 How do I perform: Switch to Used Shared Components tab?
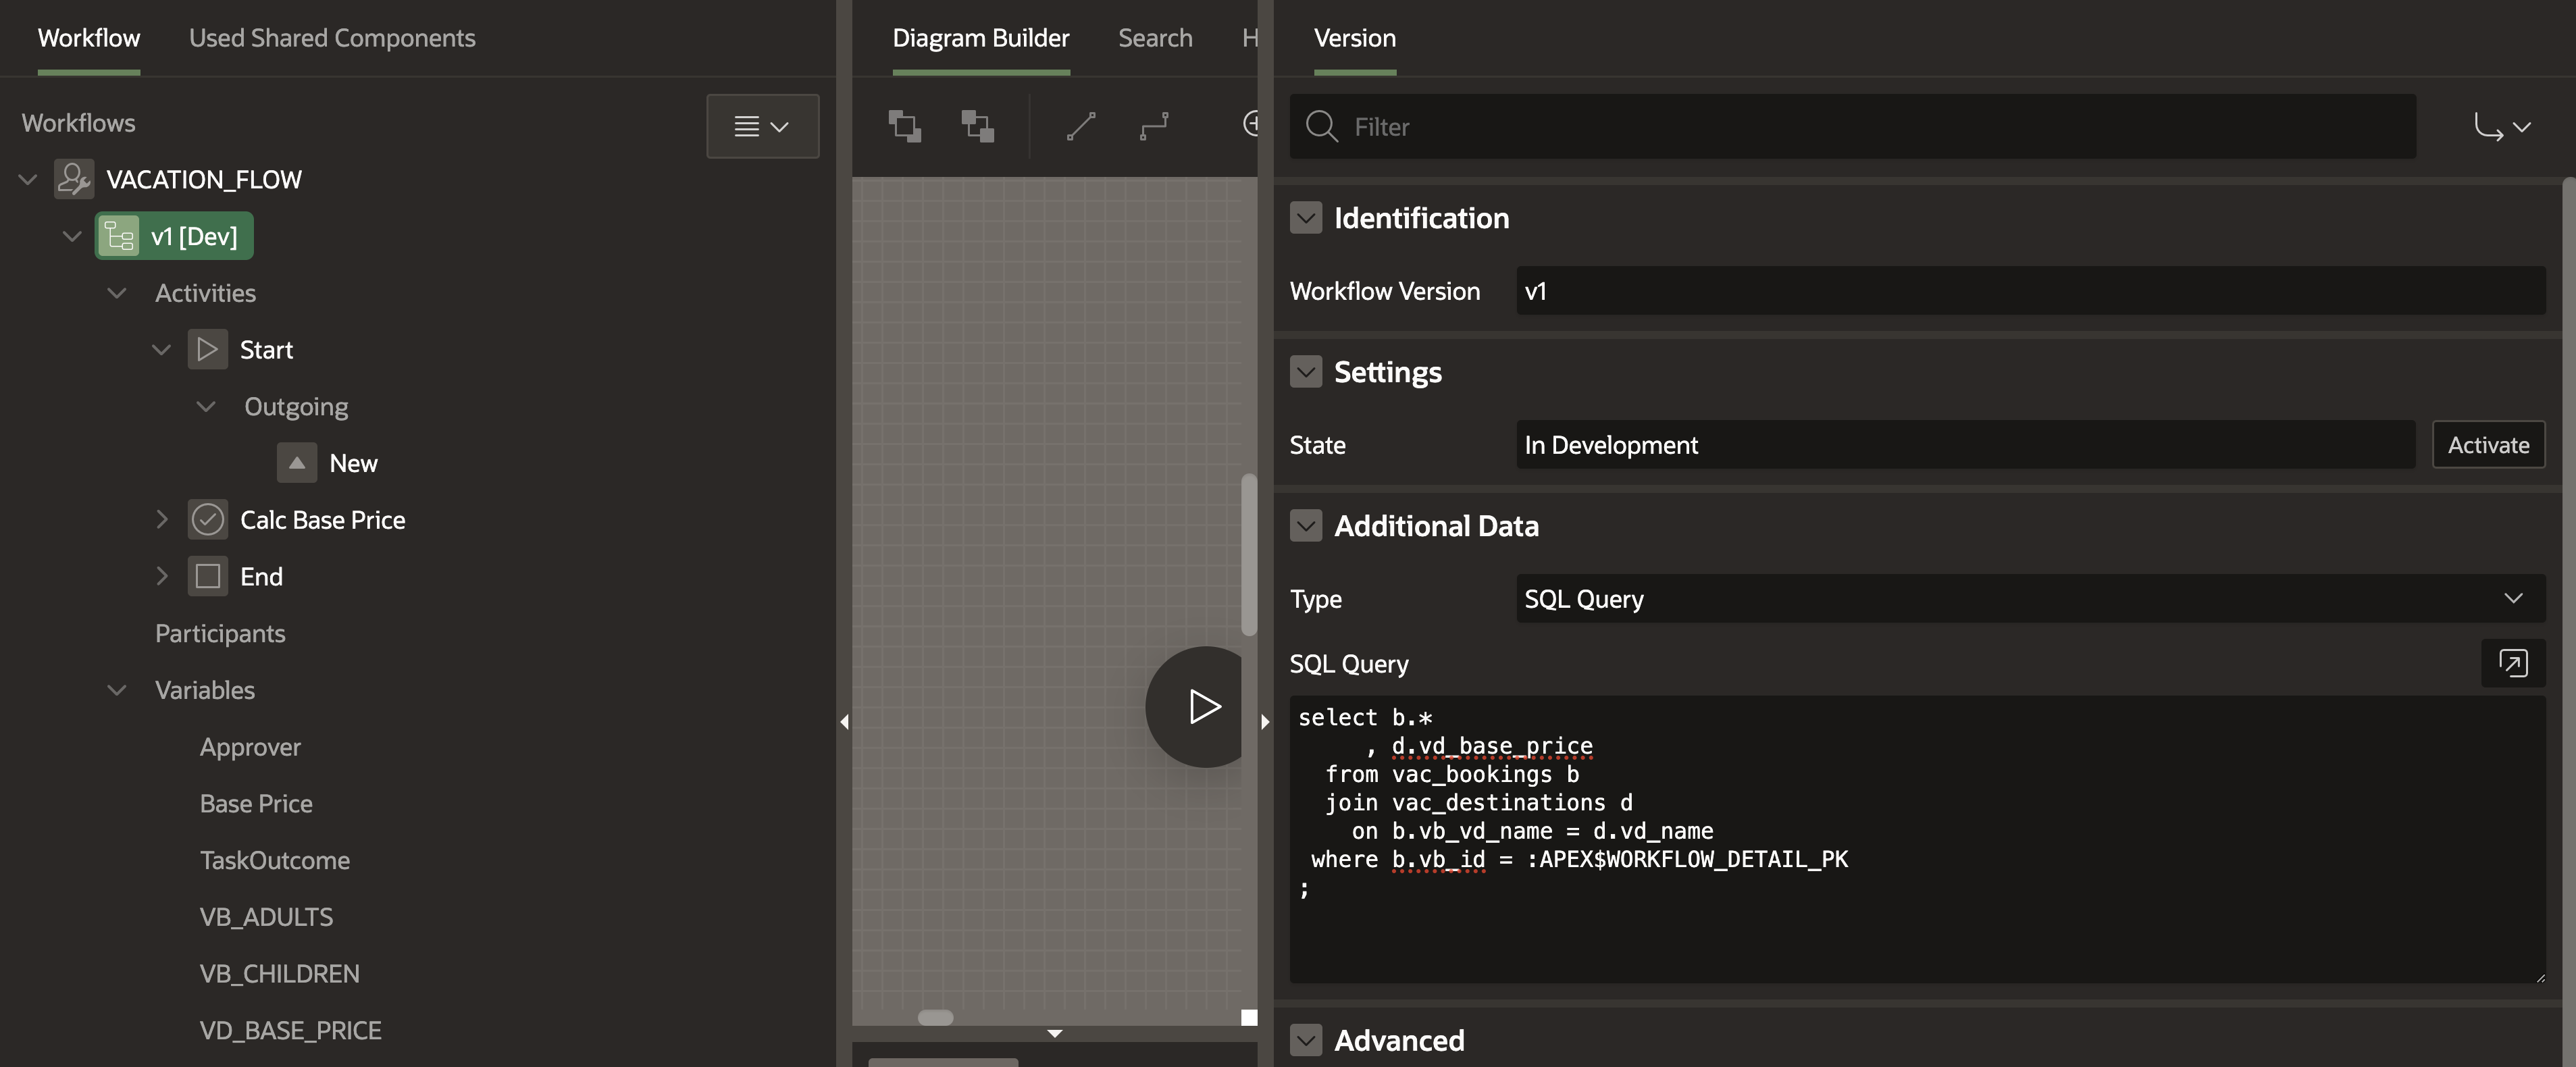click(x=332, y=38)
